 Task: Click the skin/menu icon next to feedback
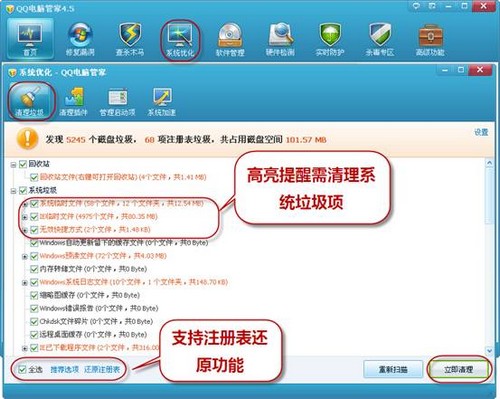click(432, 6)
